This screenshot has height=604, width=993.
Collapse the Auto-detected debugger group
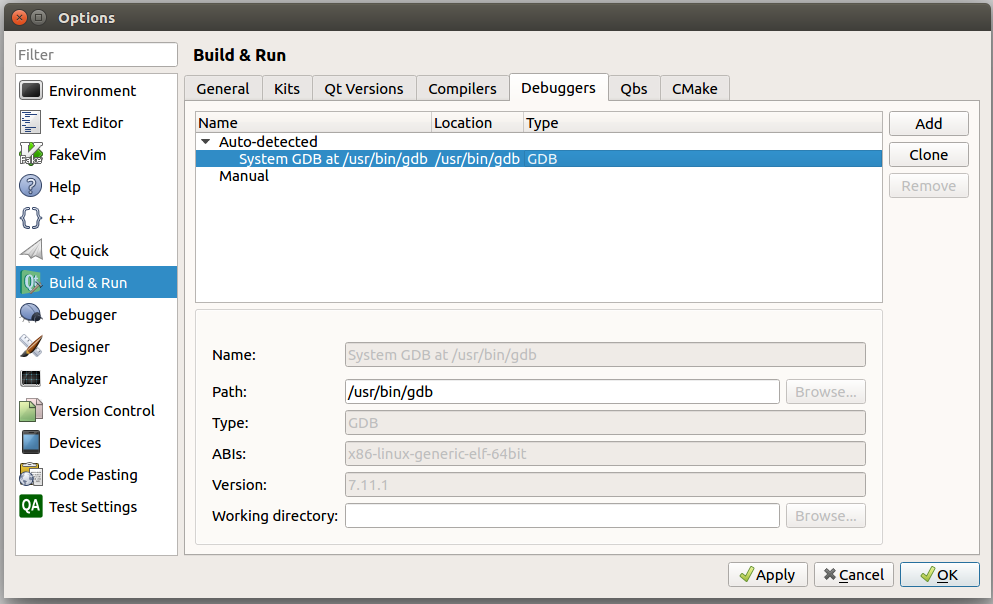(206, 141)
